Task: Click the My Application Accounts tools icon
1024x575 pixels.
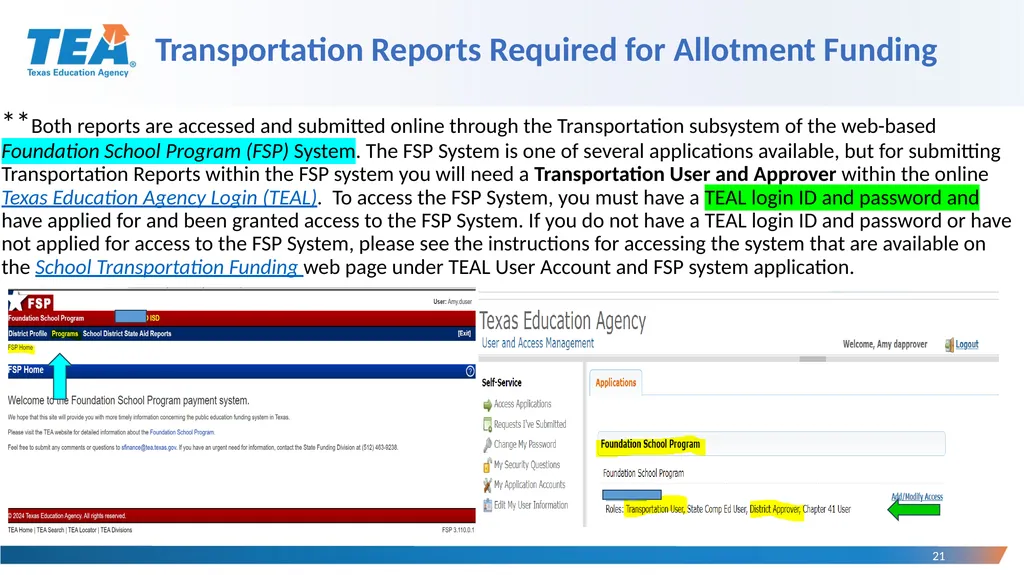Action: pos(487,485)
